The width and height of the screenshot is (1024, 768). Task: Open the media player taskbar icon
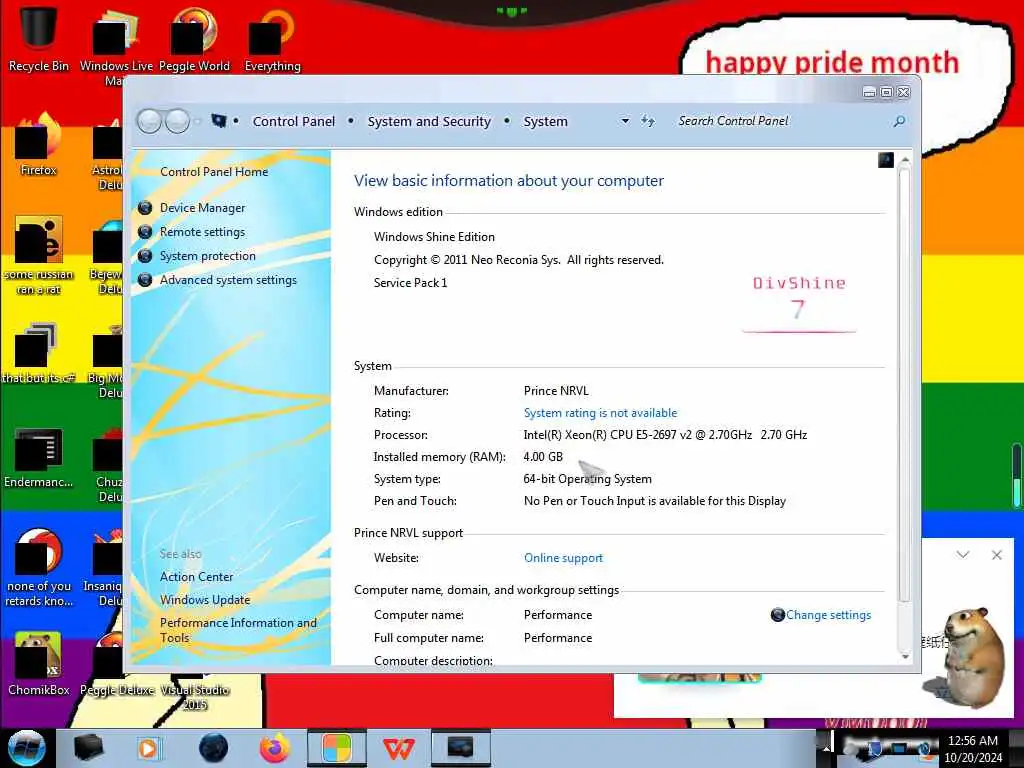[x=148, y=748]
